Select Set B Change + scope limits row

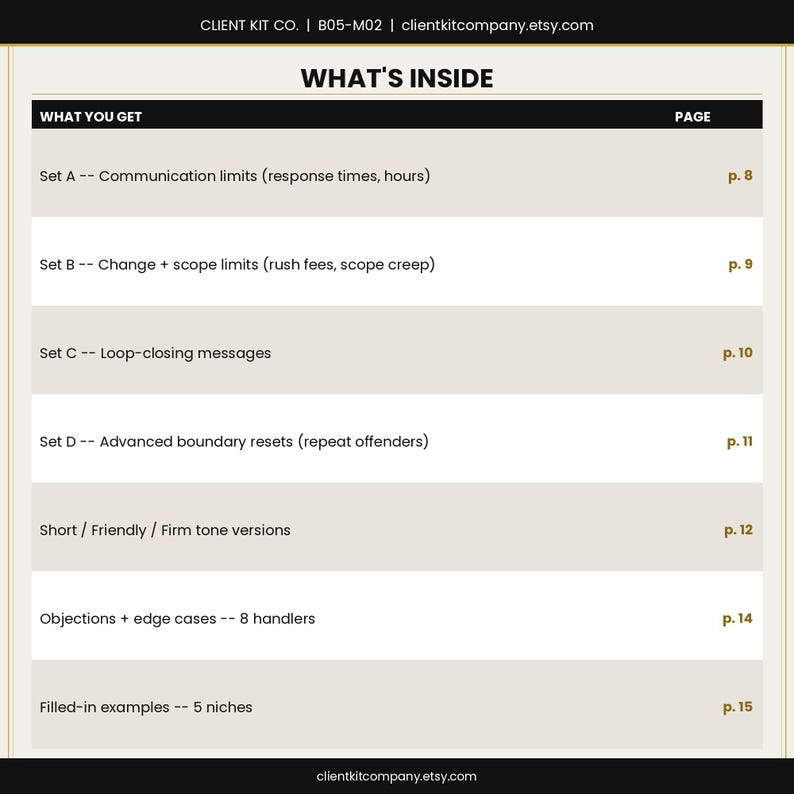pyautogui.click(x=397, y=262)
